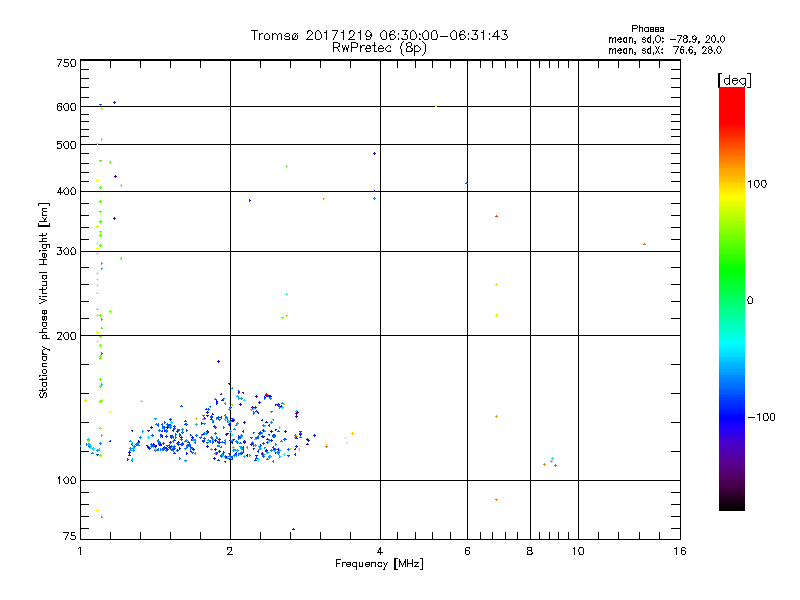Click the colorbar "-100" tick label
The image size is (800, 600).
(x=761, y=417)
